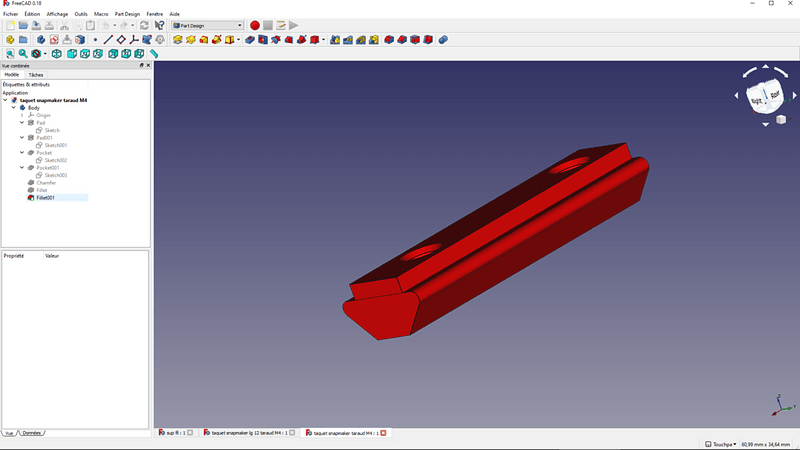The width and height of the screenshot is (800, 450).
Task: Collapse the taquet snapmaker taraud M4 document
Action: point(6,101)
